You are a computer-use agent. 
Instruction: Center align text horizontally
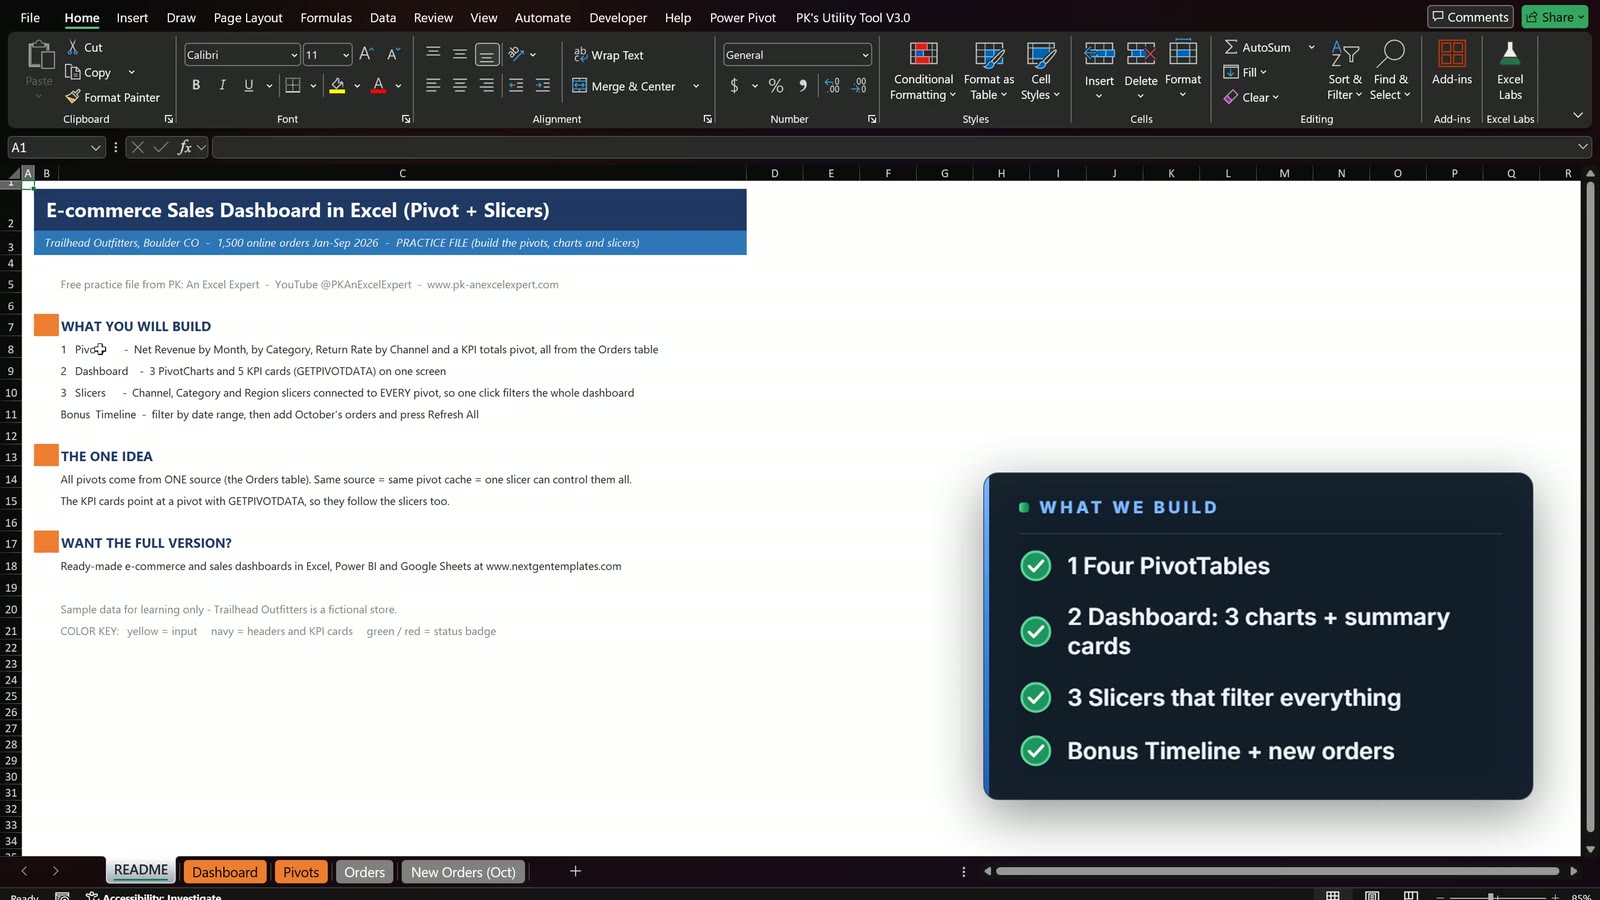pyautogui.click(x=460, y=86)
